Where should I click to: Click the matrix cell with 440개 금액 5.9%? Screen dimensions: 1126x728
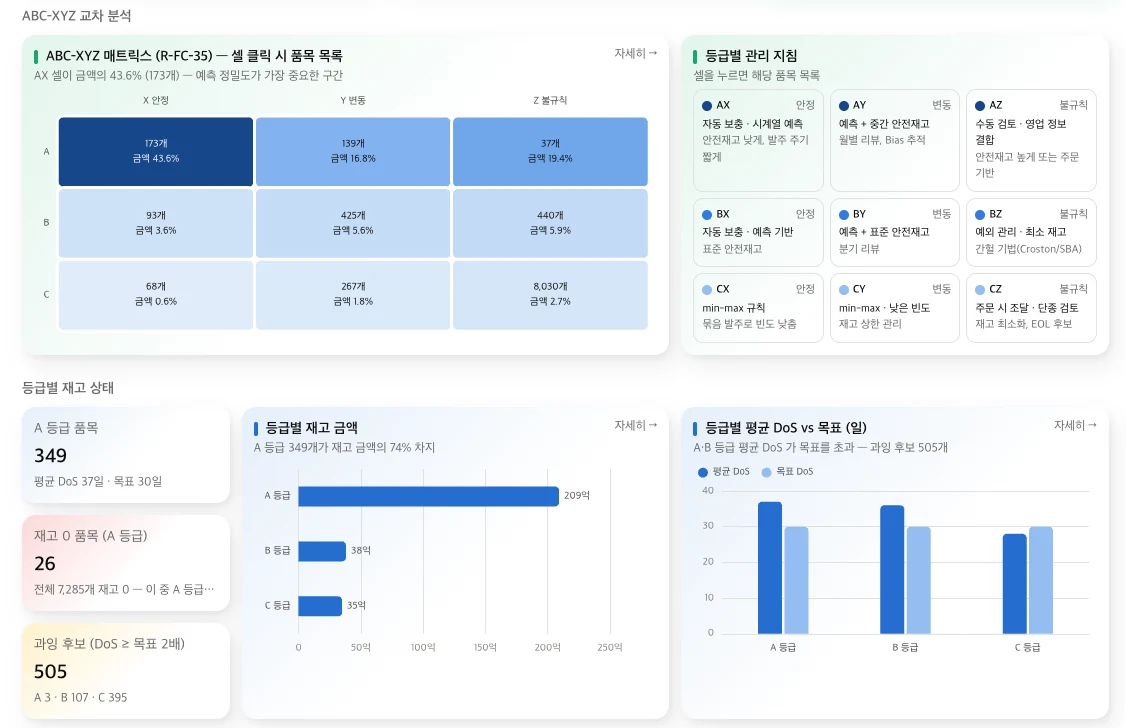pyautogui.click(x=550, y=223)
